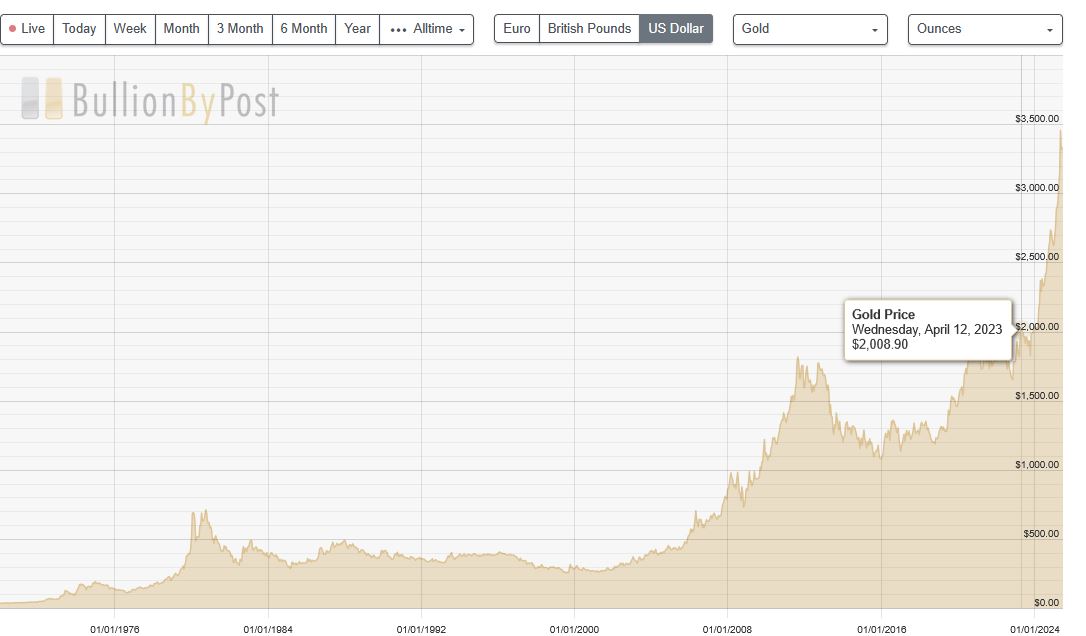Click the $0.00 axis label

(x=1047, y=603)
